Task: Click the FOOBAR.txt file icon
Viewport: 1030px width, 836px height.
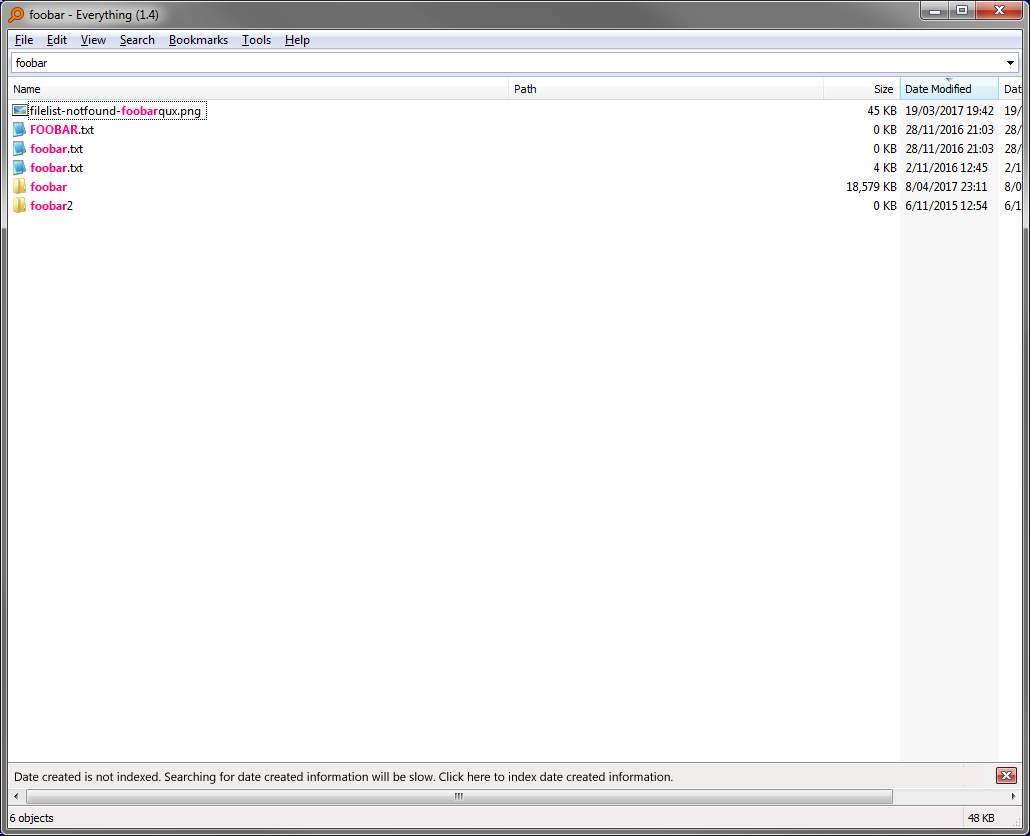Action: coord(19,129)
